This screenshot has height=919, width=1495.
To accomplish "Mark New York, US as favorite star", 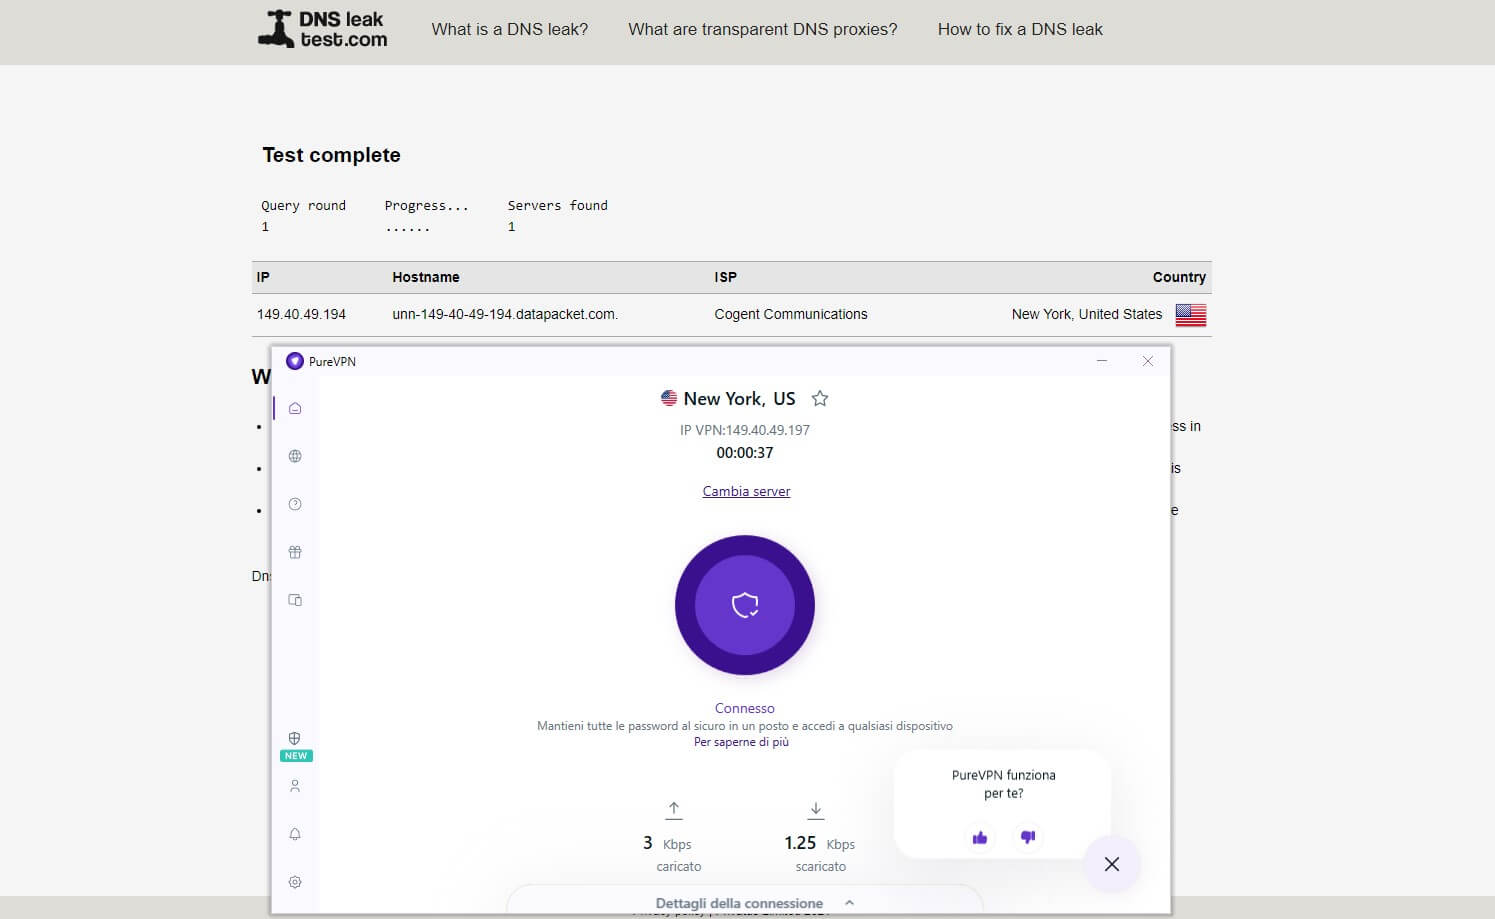I will [x=820, y=398].
